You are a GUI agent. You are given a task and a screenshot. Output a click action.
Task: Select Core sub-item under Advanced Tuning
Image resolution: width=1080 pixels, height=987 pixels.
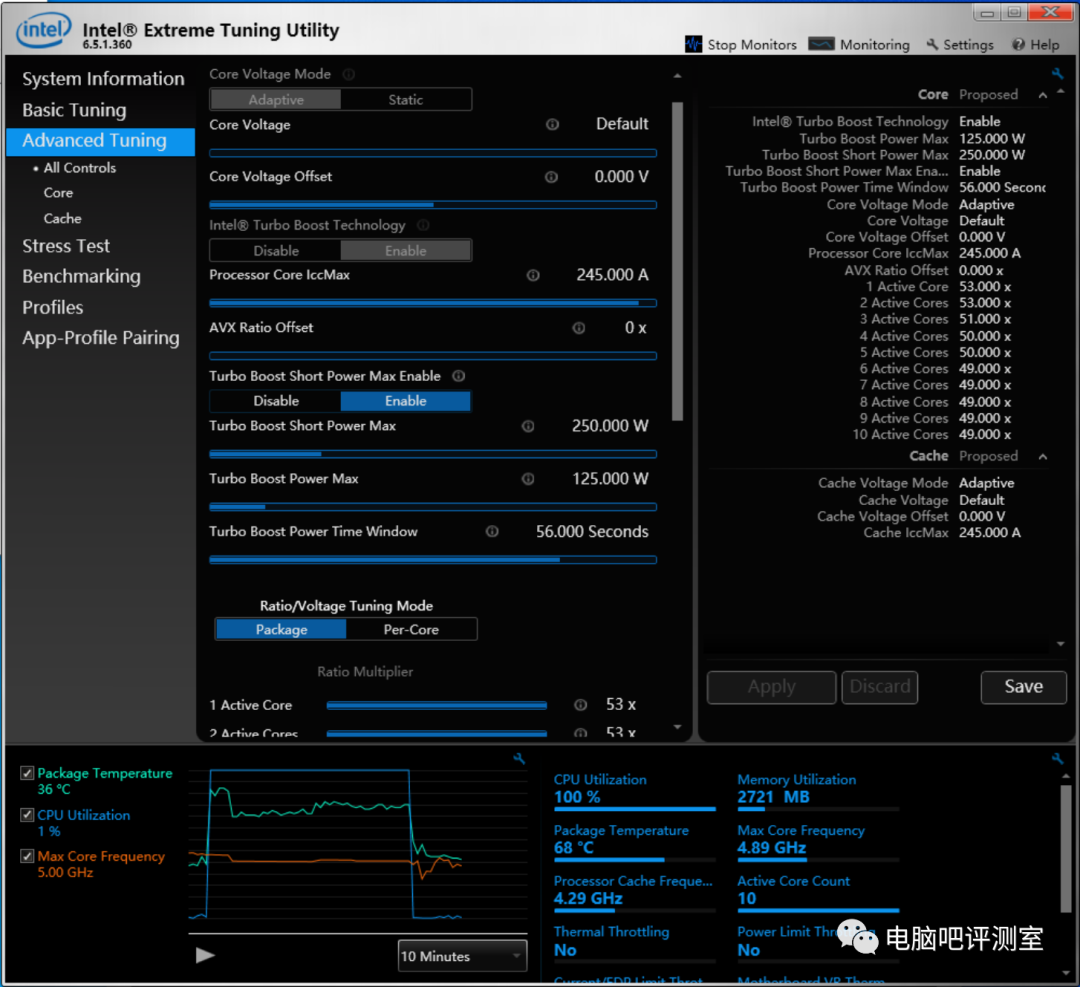58,193
